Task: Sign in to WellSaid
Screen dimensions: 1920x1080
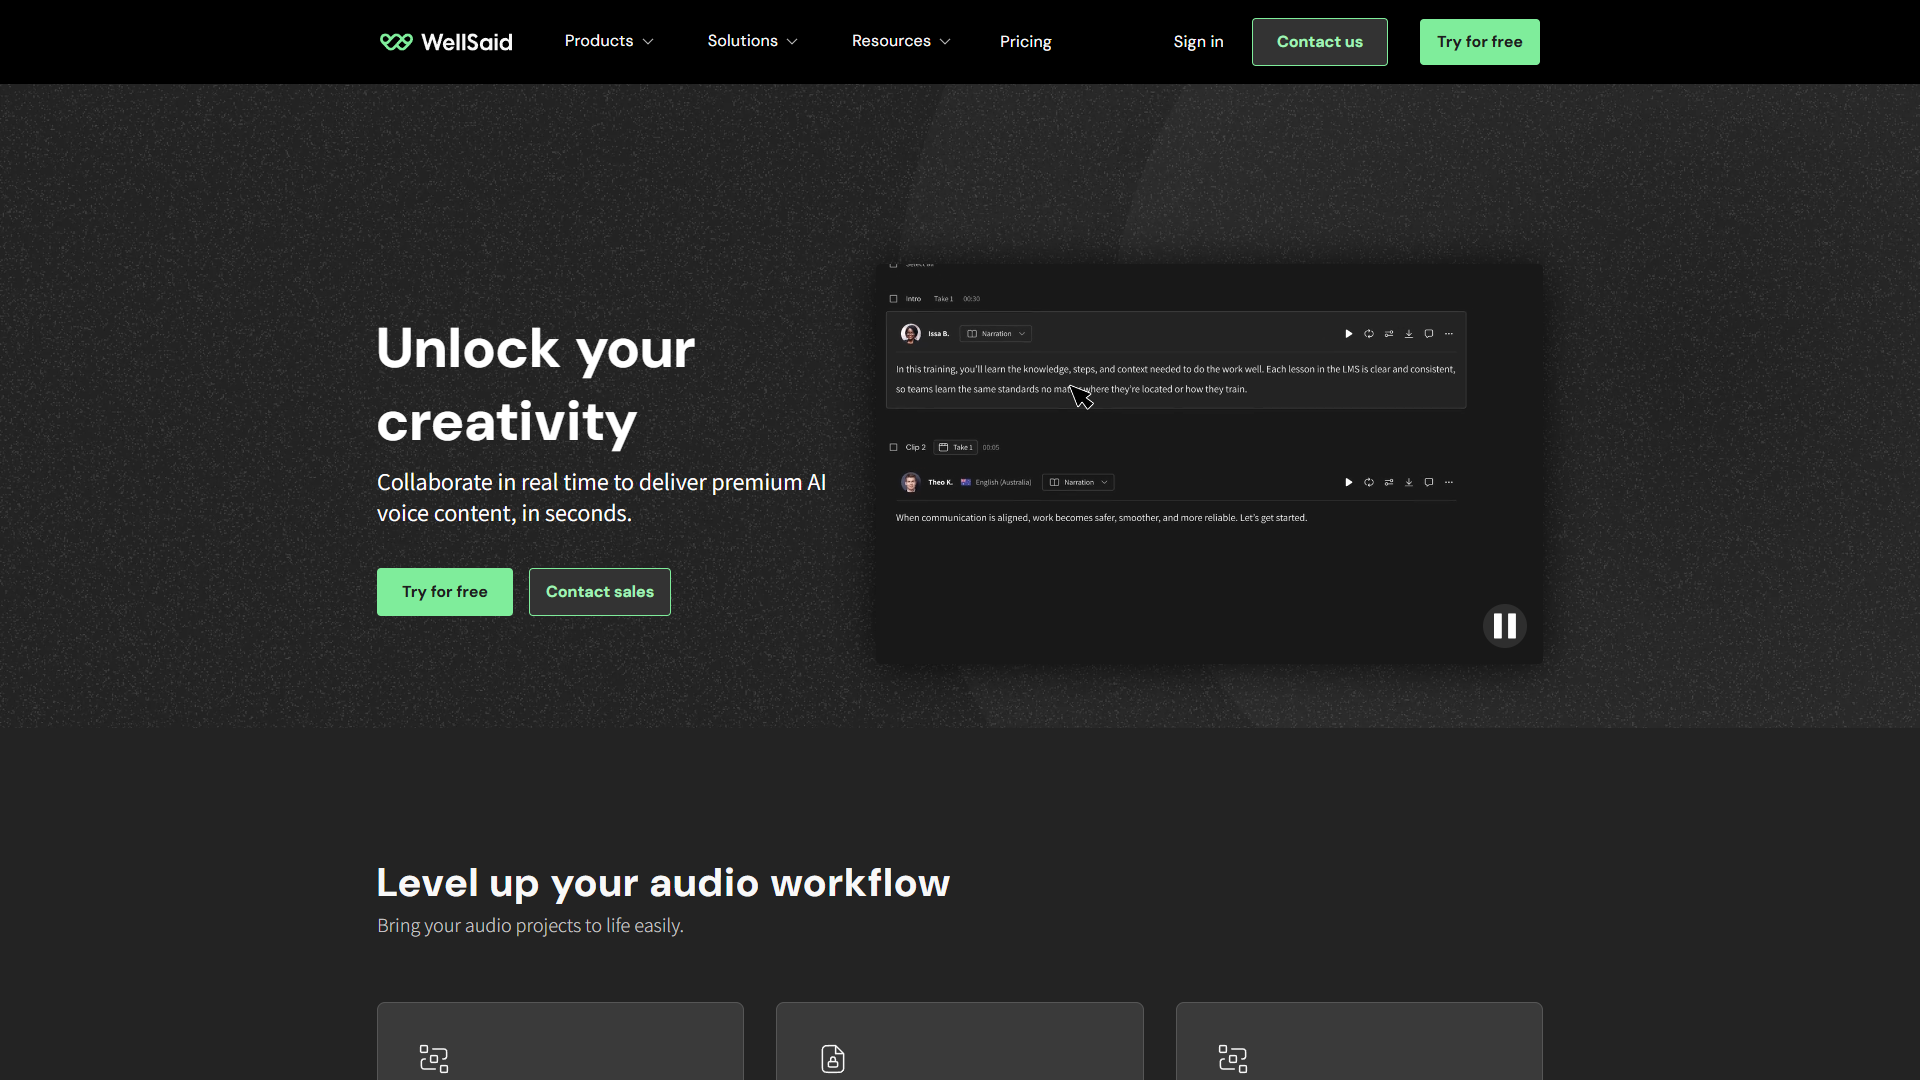Action: coord(1198,41)
